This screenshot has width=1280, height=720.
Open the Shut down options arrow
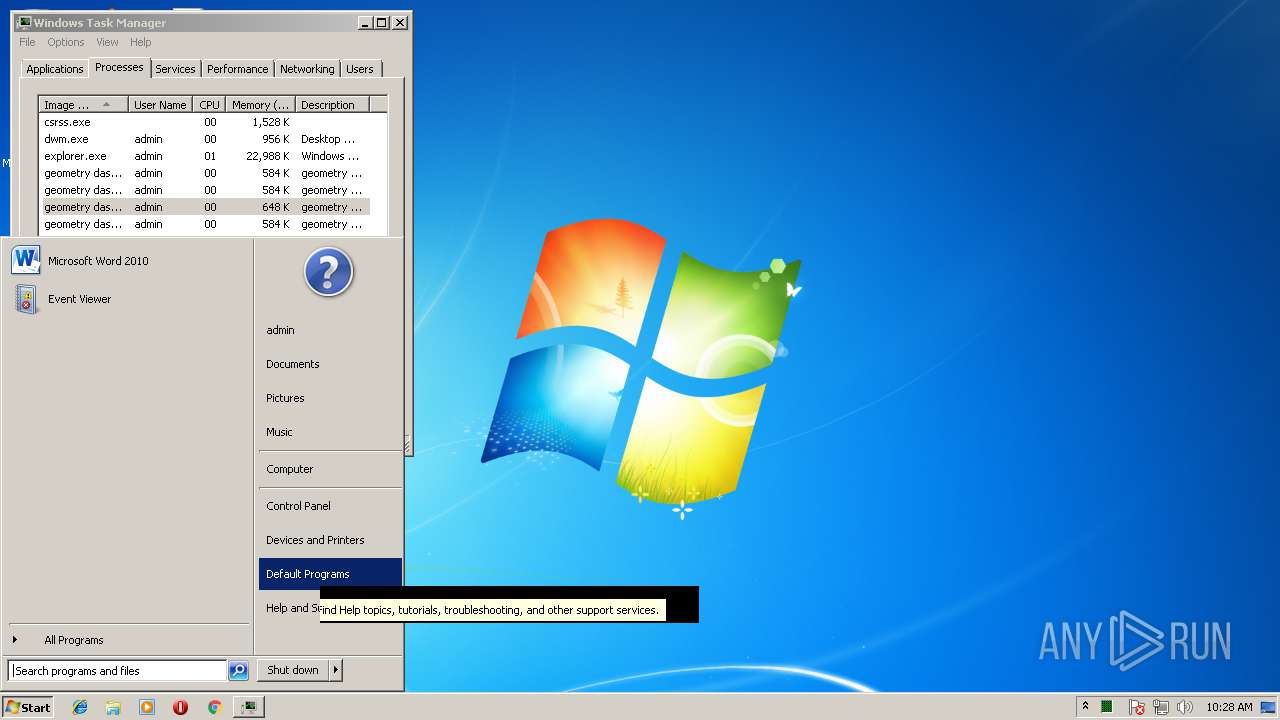tap(336, 670)
